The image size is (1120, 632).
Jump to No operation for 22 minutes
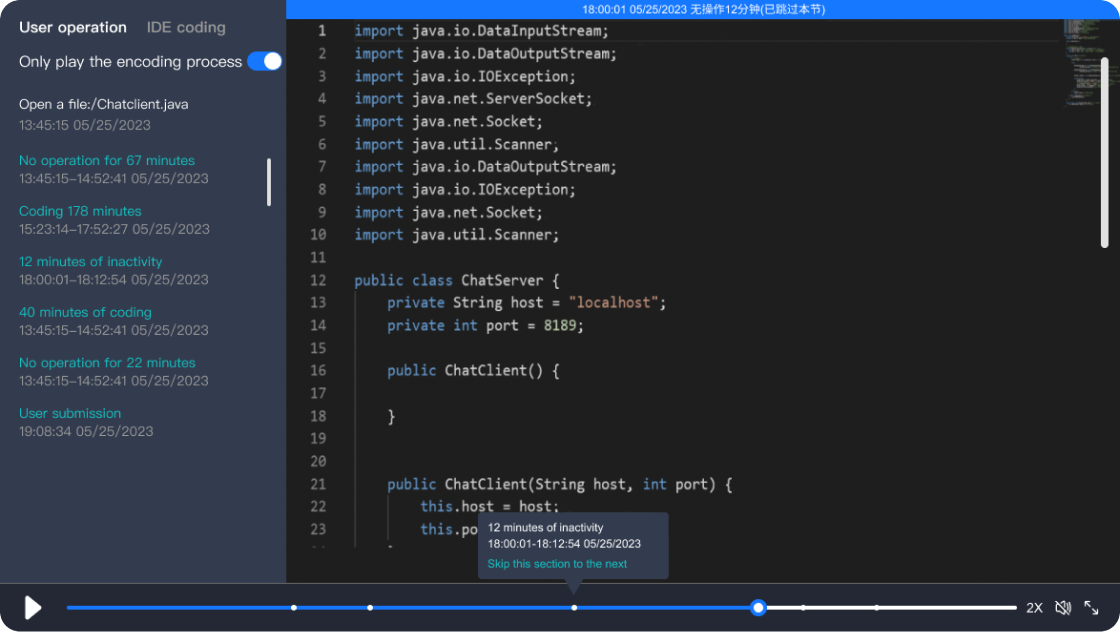107,363
